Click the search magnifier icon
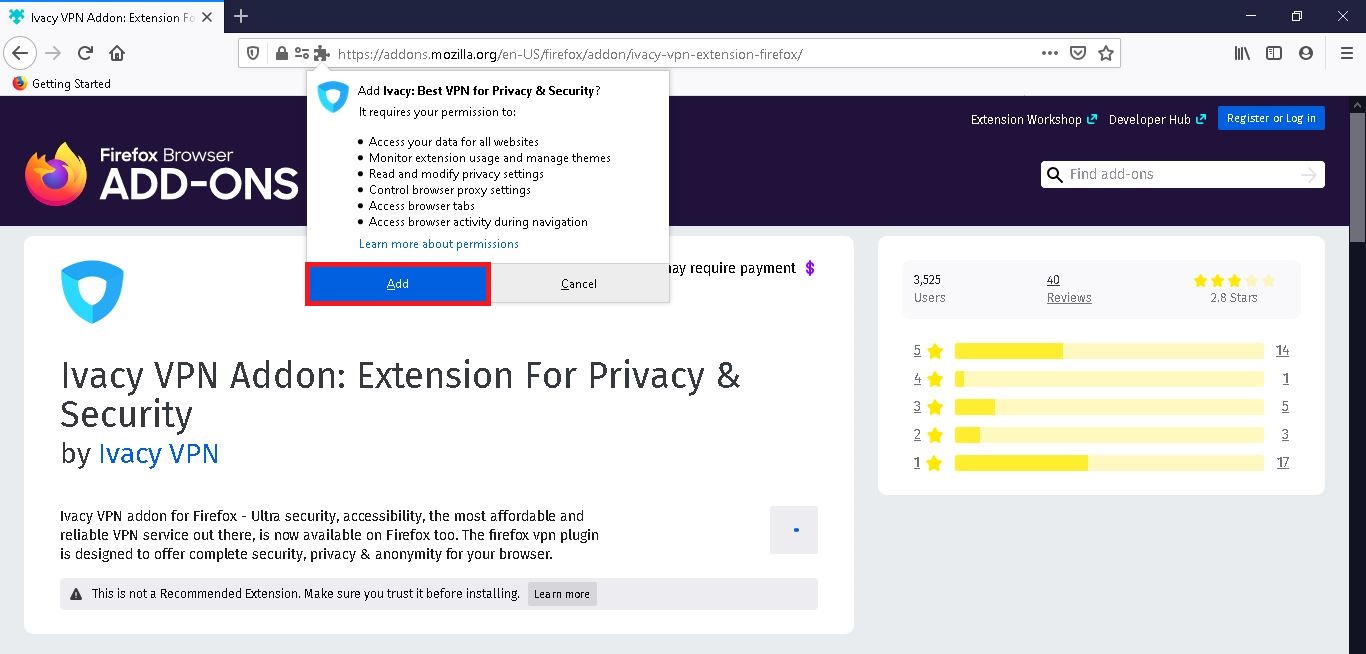 point(1054,175)
